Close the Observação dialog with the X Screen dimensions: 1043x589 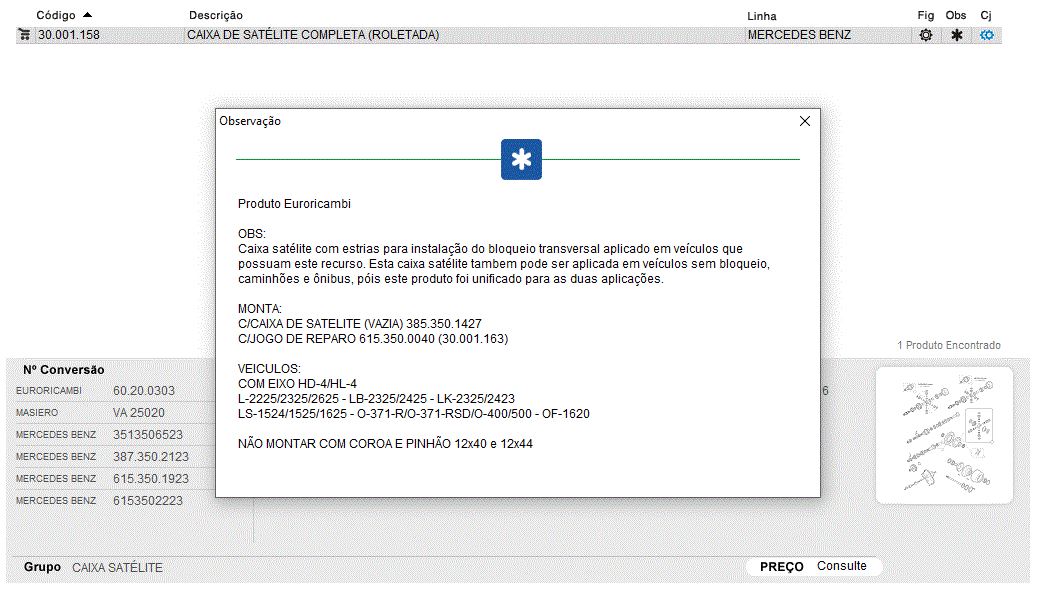[x=805, y=121]
